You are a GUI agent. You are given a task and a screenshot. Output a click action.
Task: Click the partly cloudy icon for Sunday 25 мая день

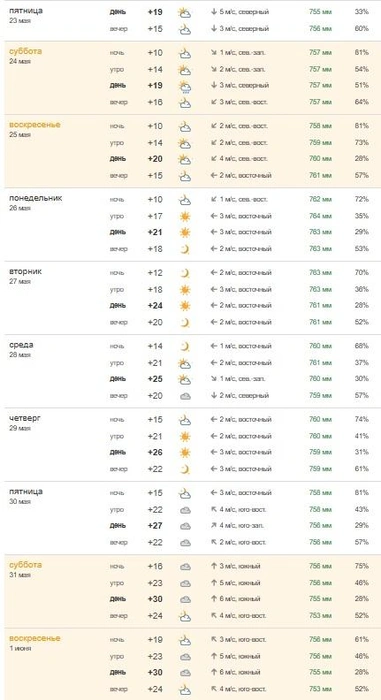click(184, 159)
